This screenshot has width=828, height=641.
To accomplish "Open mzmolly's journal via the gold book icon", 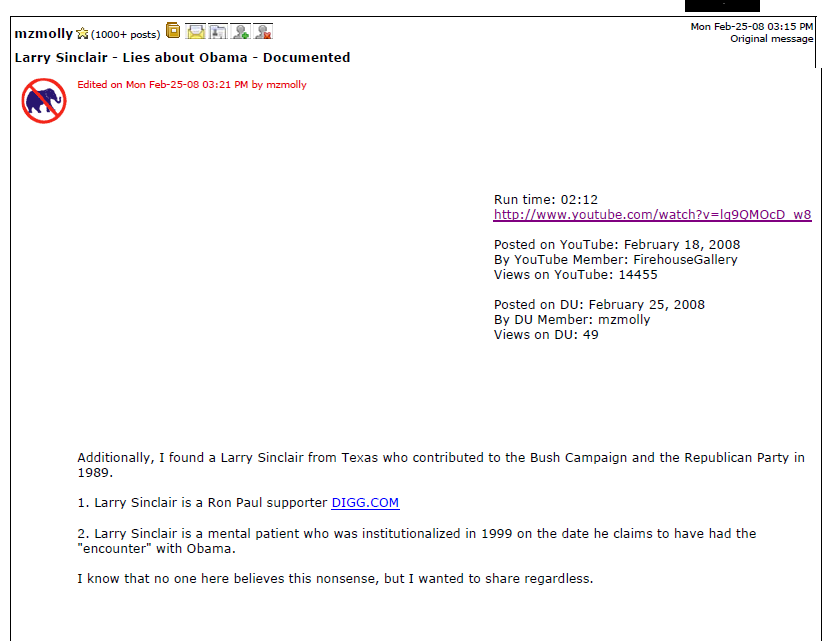I will pos(173,31).
